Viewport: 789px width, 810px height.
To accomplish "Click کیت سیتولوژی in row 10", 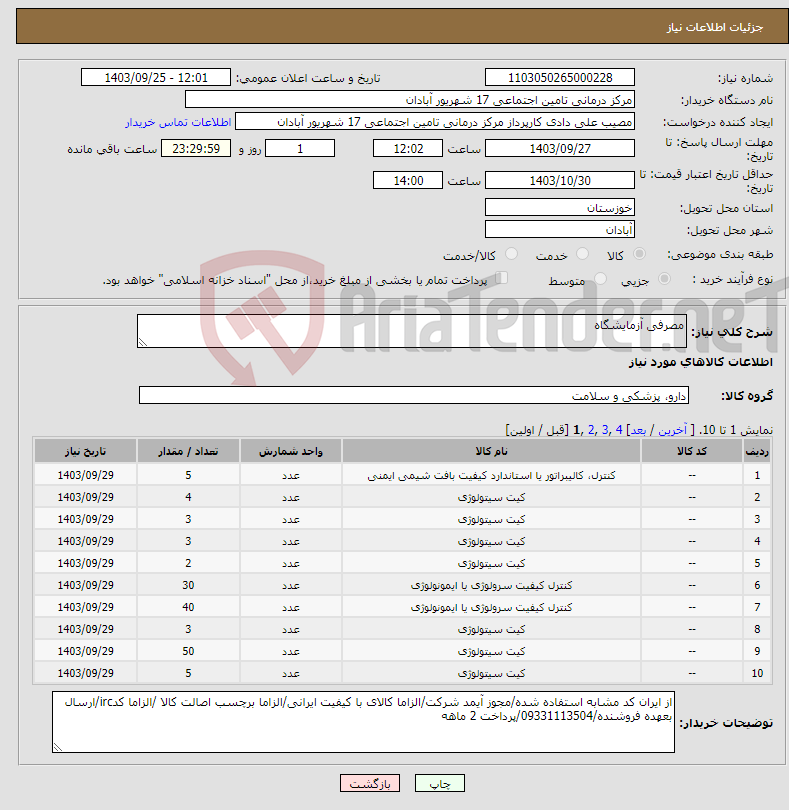I will click(491, 673).
